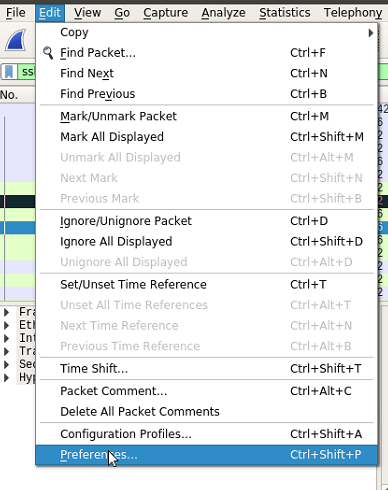388x490 pixels.
Task: Open Configuration Profiles... entry
Action: click(207, 434)
